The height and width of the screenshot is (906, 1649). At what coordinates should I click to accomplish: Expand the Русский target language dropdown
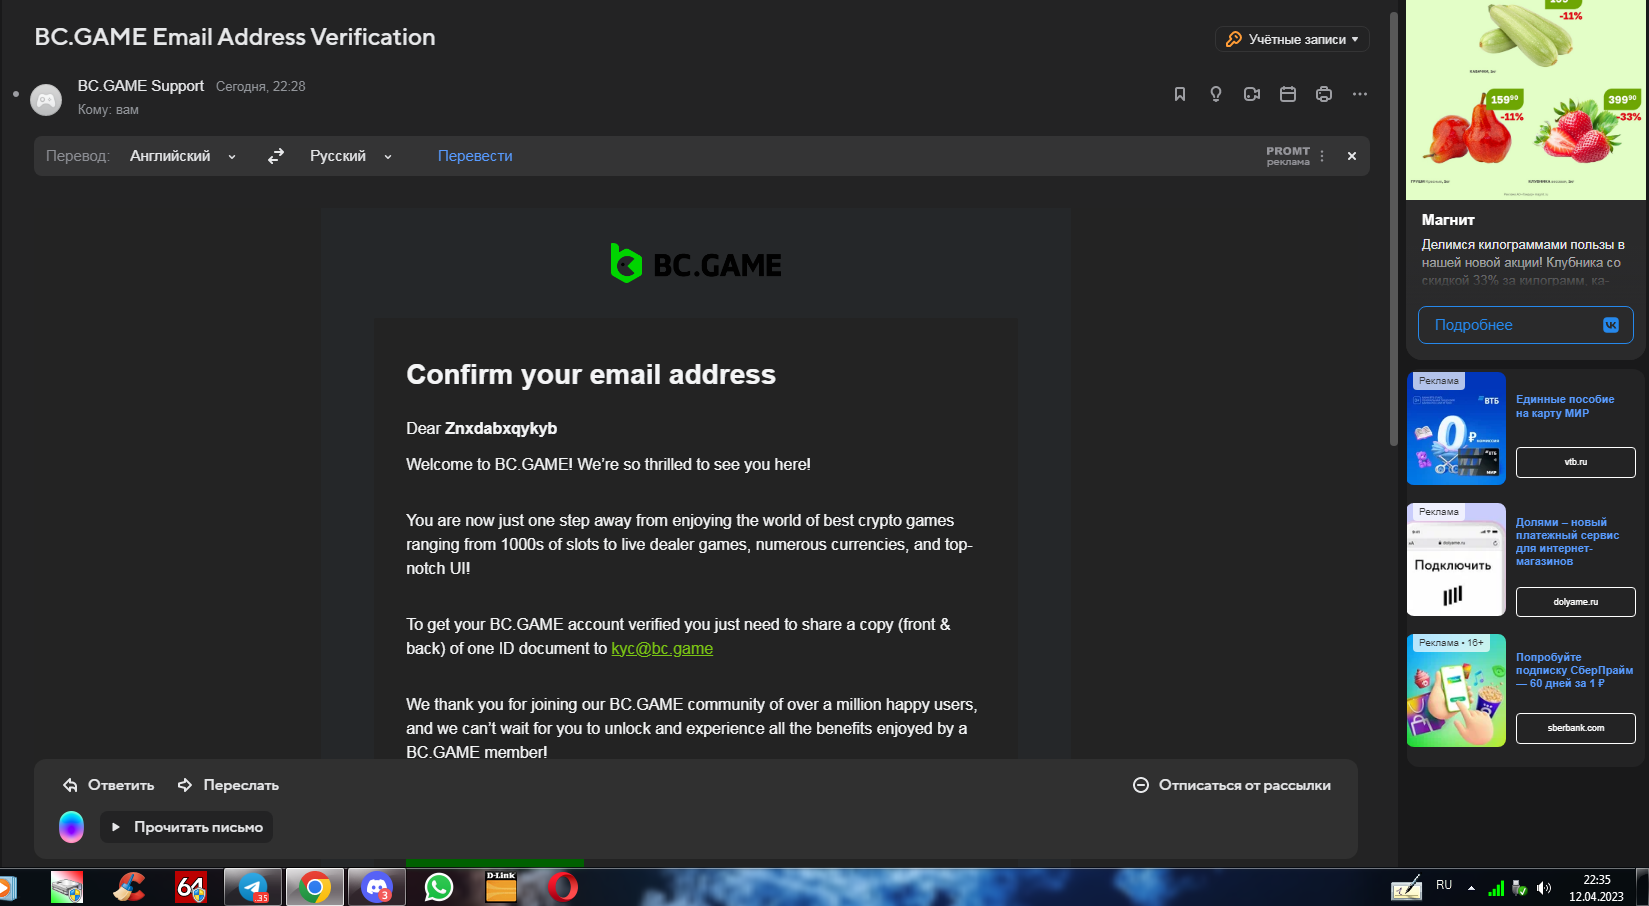point(350,156)
